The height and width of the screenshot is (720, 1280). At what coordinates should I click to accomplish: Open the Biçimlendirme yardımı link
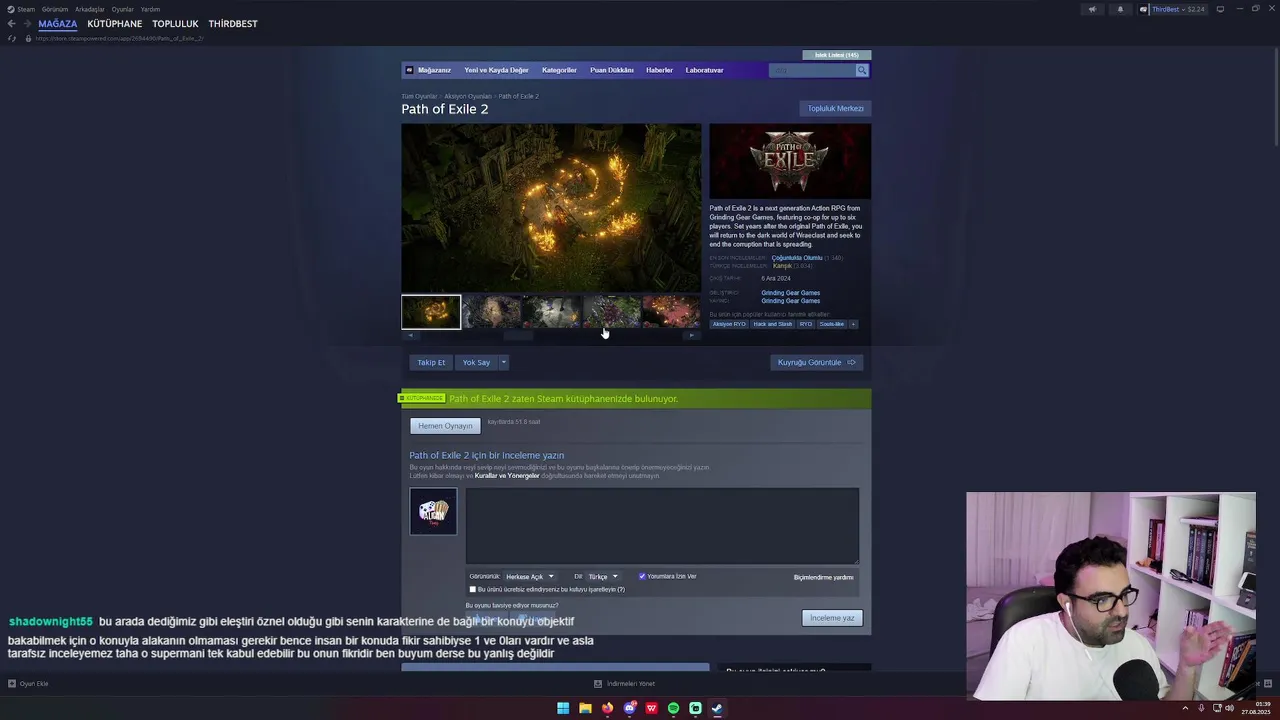click(x=823, y=577)
